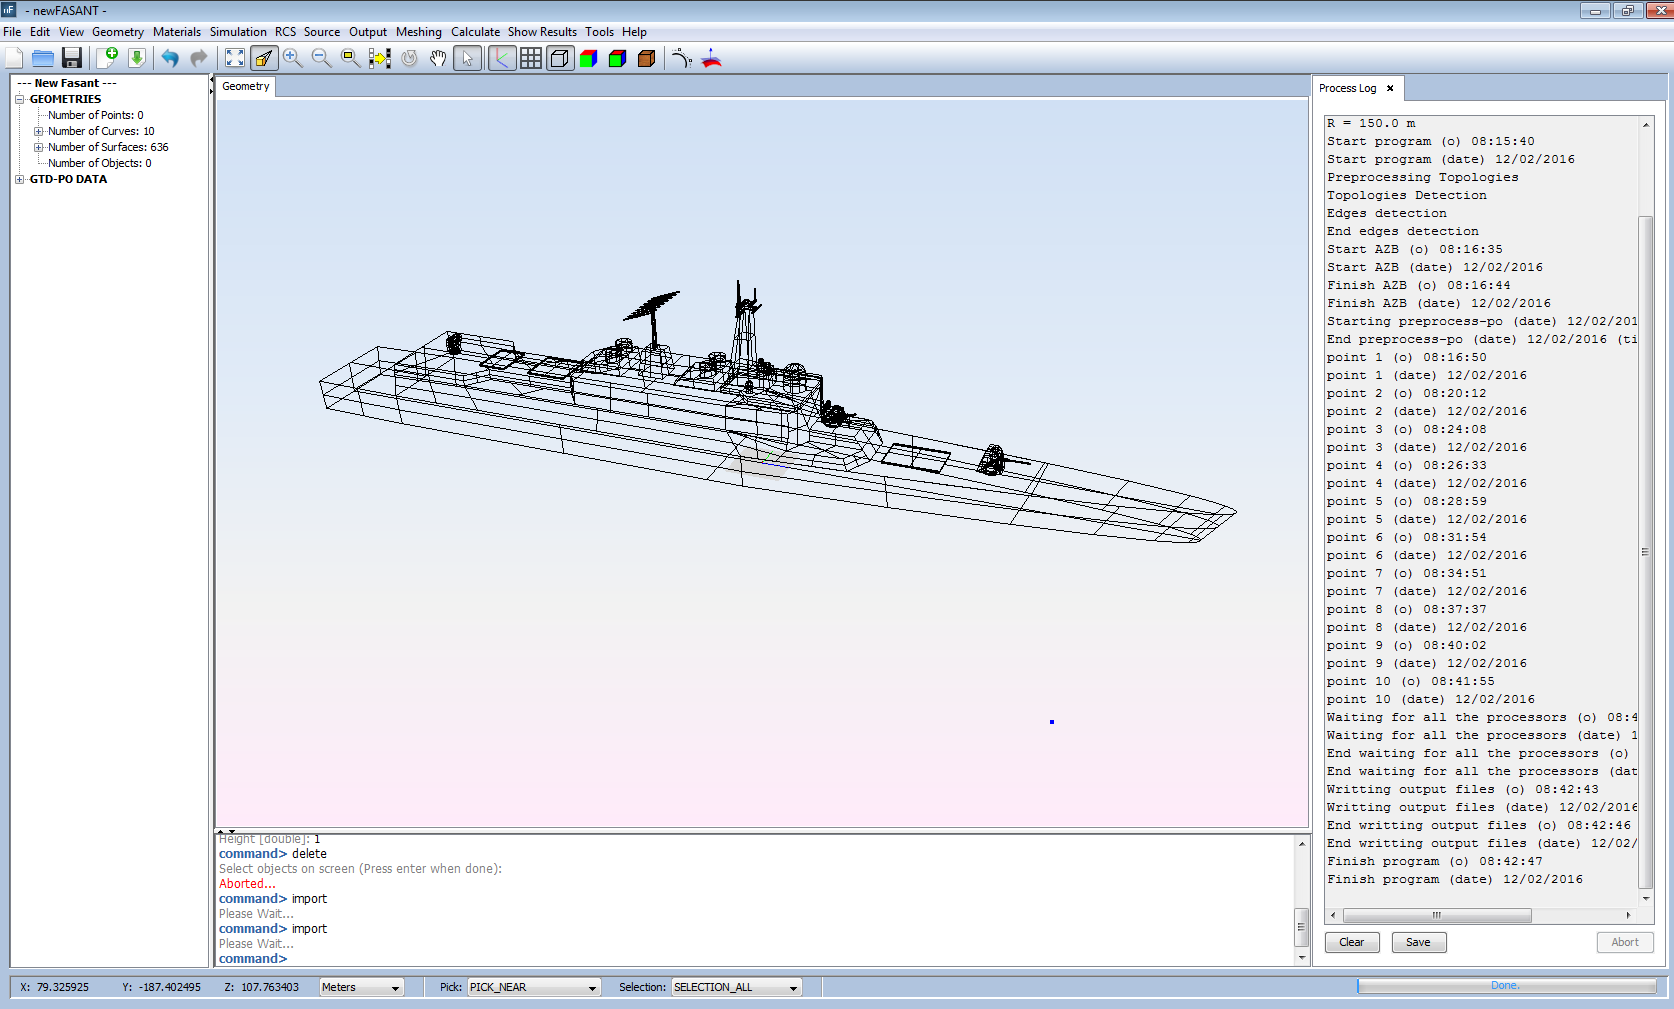
Task: Select the Pan hand tool
Action: (438, 58)
